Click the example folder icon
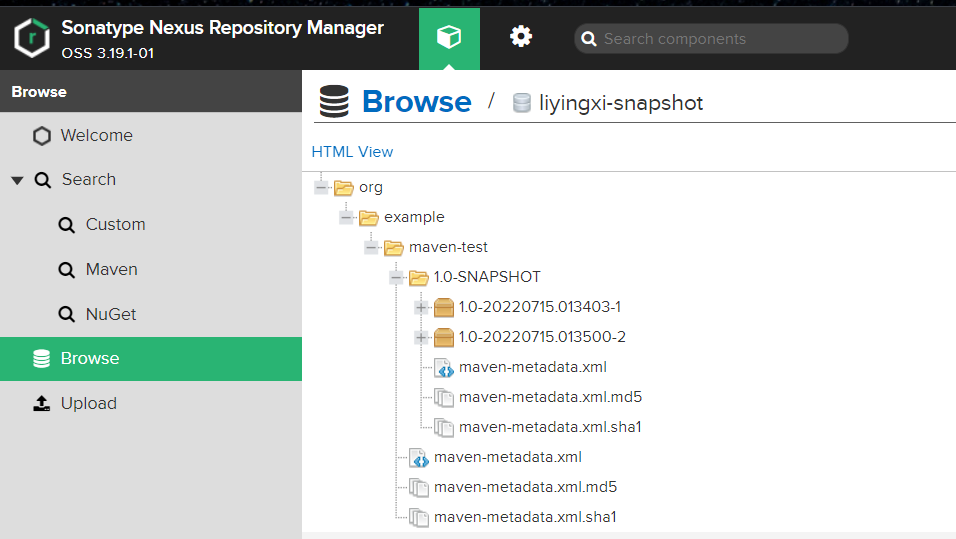 (x=369, y=218)
